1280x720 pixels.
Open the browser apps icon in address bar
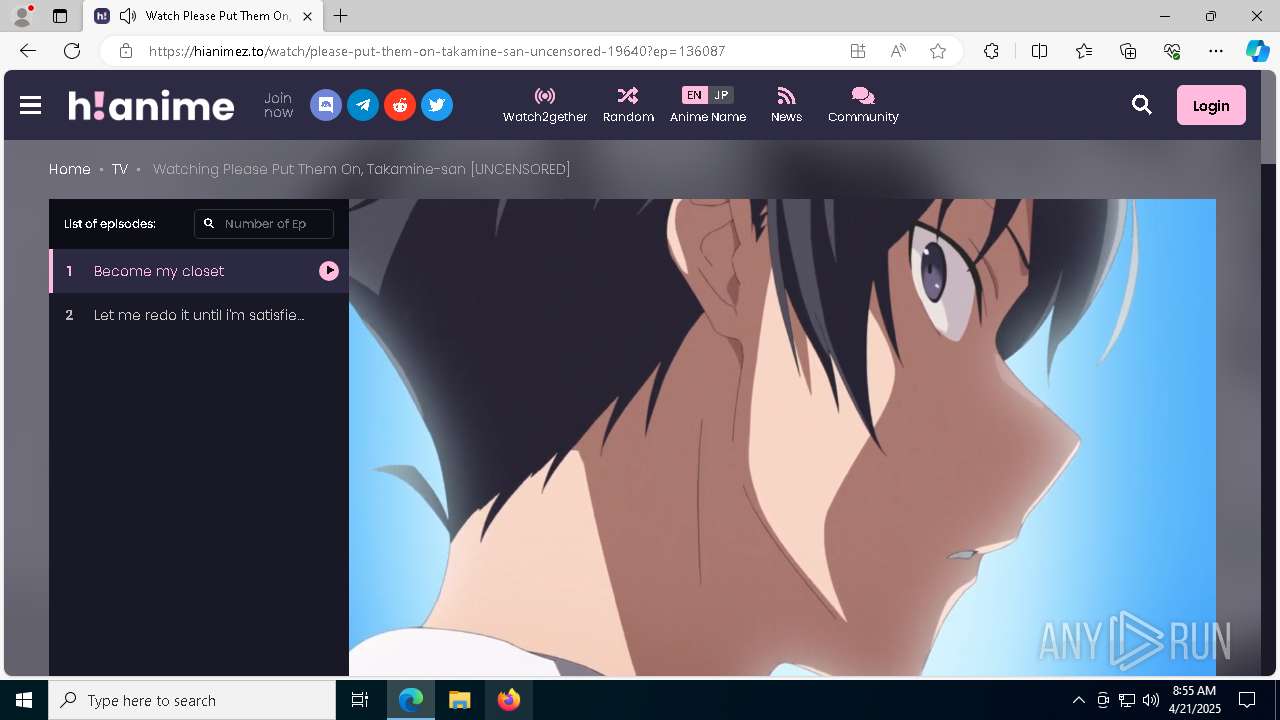pyautogui.click(x=858, y=51)
